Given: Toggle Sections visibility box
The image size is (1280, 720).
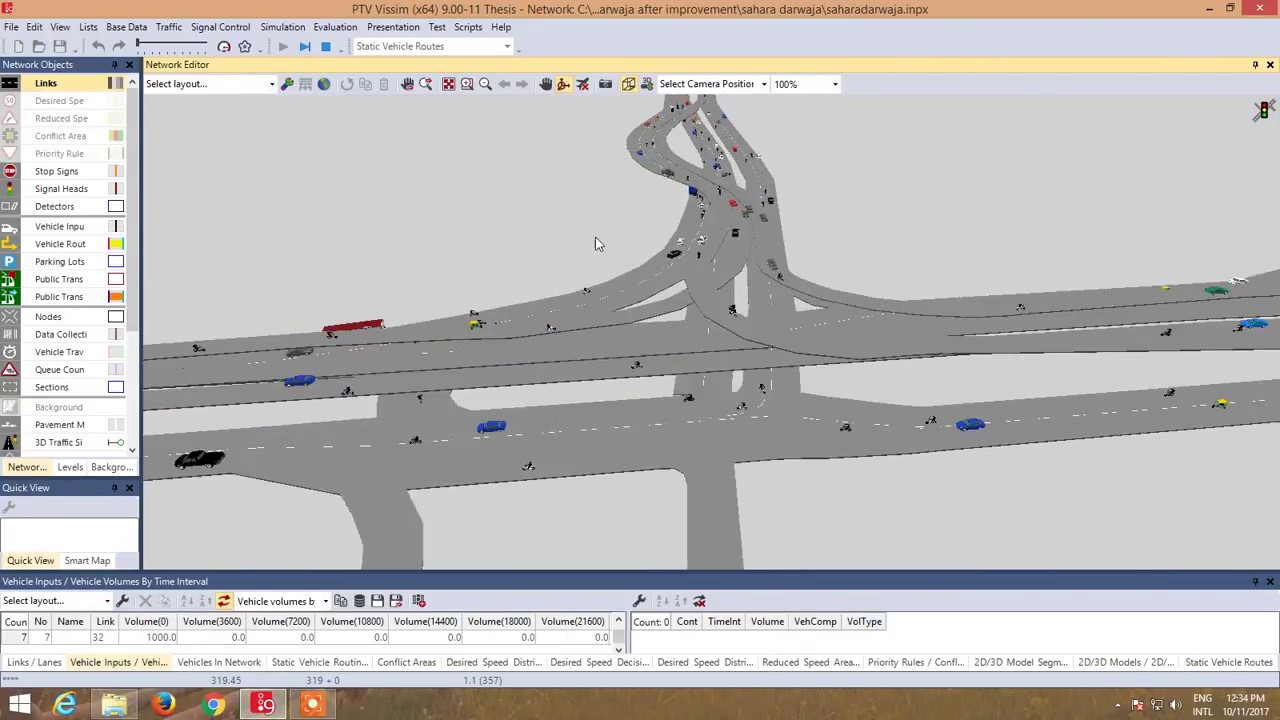Looking at the screenshot, I should [x=116, y=388].
